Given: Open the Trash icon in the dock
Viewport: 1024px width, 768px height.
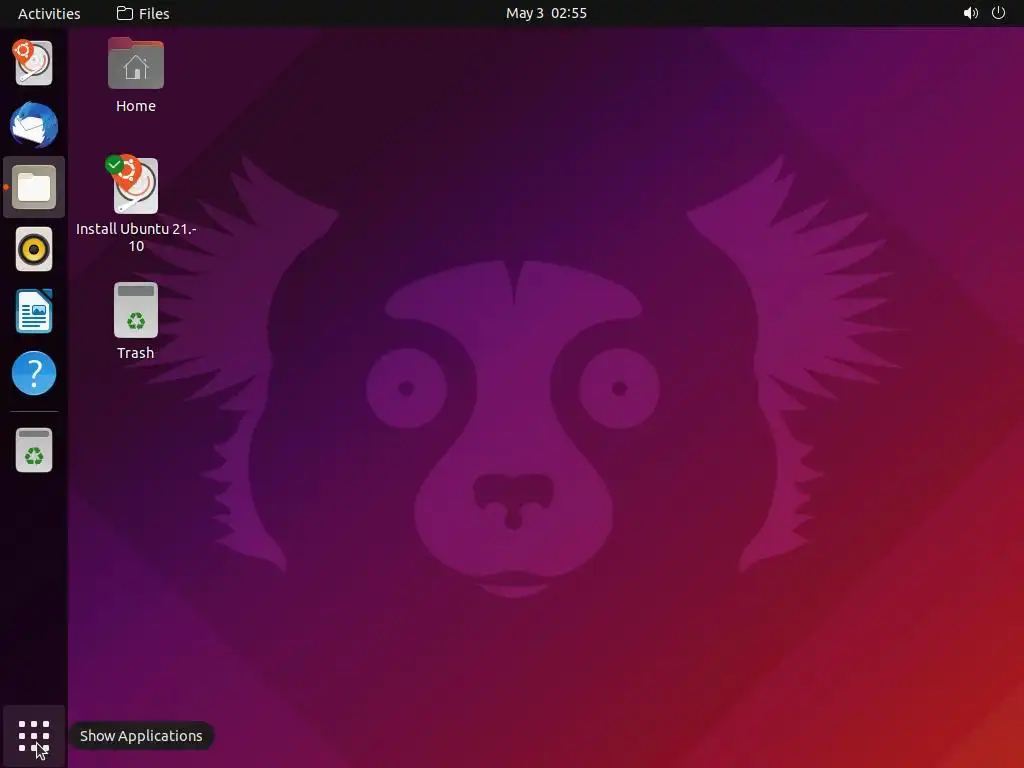Looking at the screenshot, I should click(34, 450).
